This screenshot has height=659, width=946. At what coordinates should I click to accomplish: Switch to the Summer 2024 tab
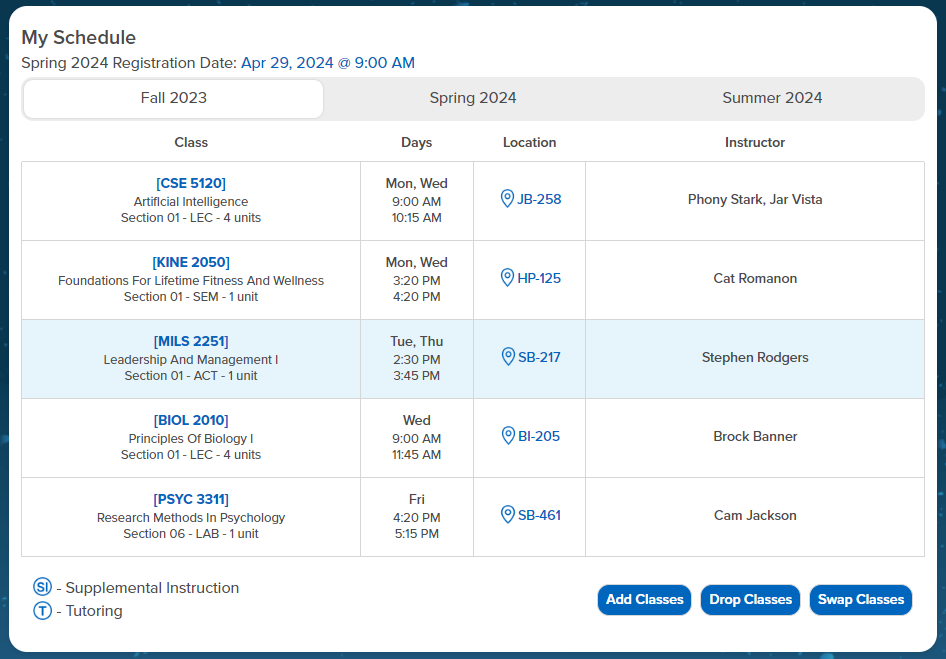point(772,98)
